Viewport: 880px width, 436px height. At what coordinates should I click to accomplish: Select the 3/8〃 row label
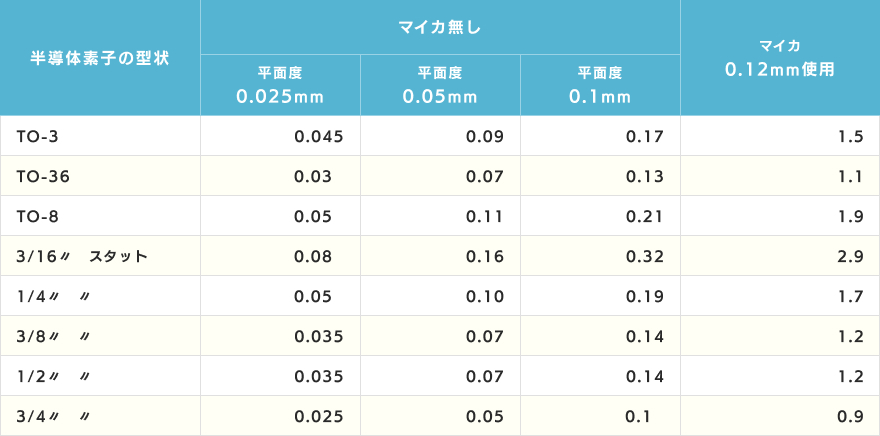53,336
